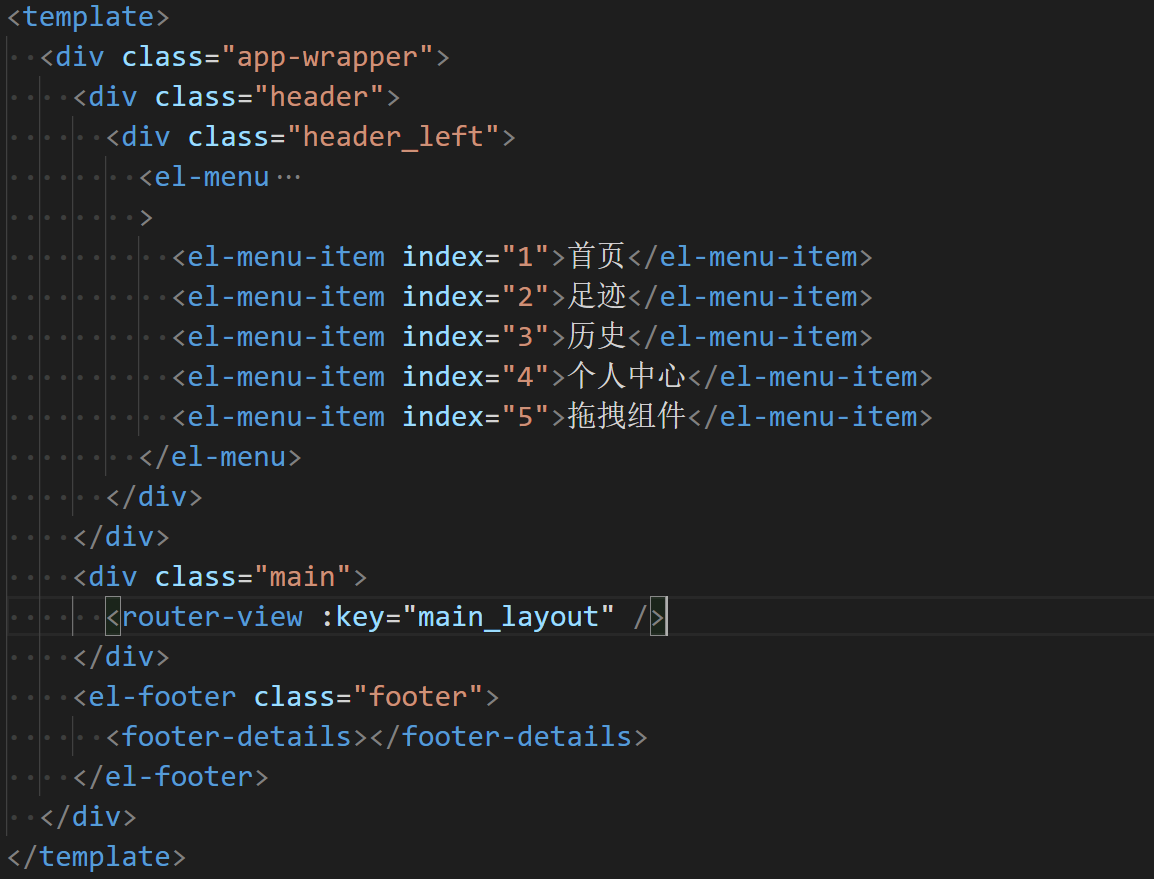Click the closing footer-details tag
The image size is (1154, 879).
click(x=509, y=737)
